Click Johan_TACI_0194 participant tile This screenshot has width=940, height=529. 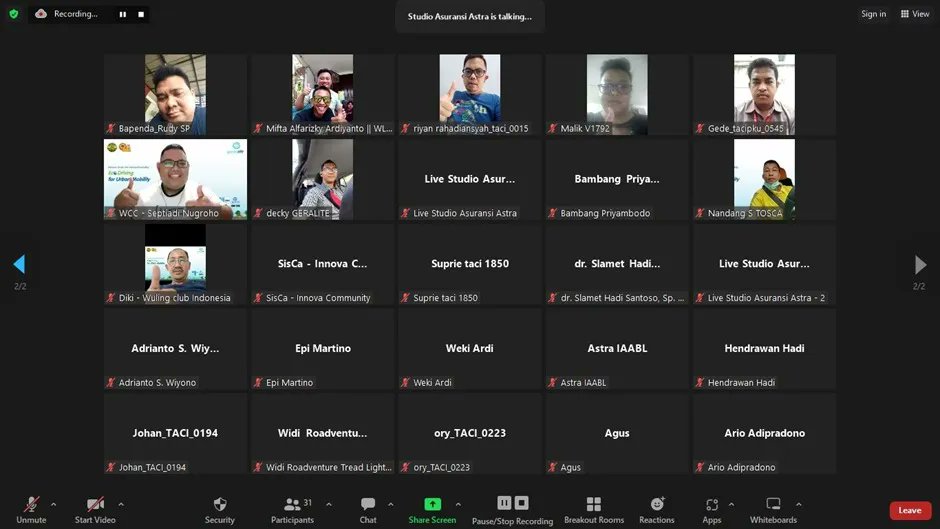175,433
